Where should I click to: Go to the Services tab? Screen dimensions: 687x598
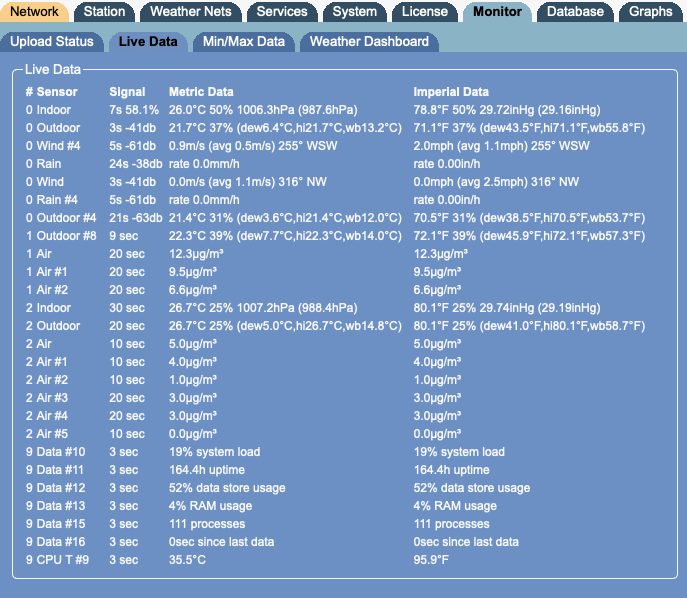pos(282,11)
